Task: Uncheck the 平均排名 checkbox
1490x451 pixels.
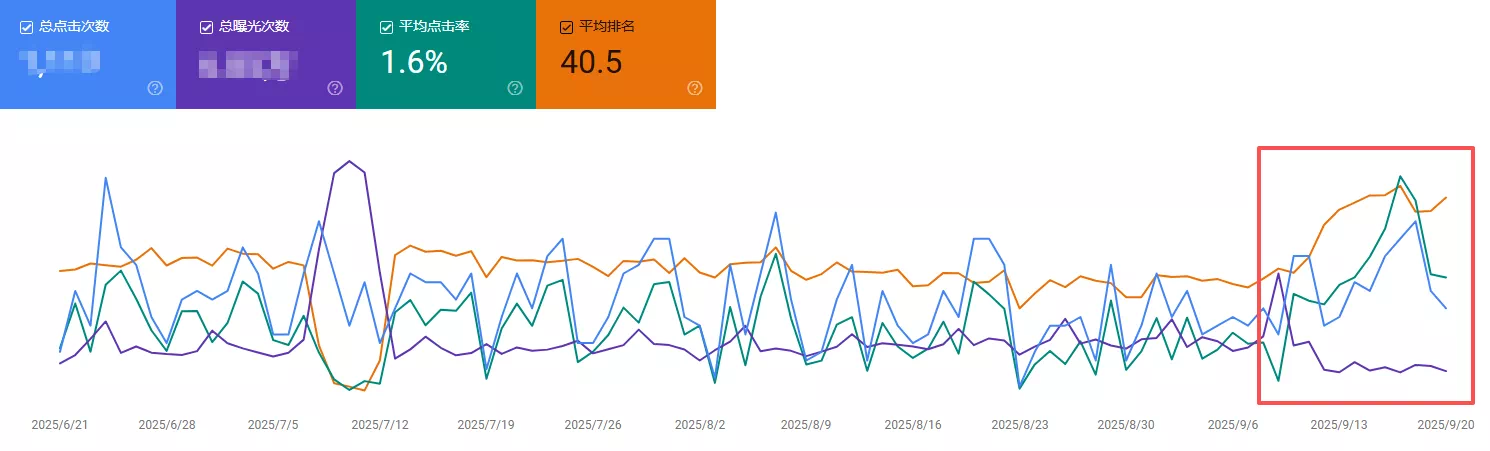Action: tap(566, 27)
